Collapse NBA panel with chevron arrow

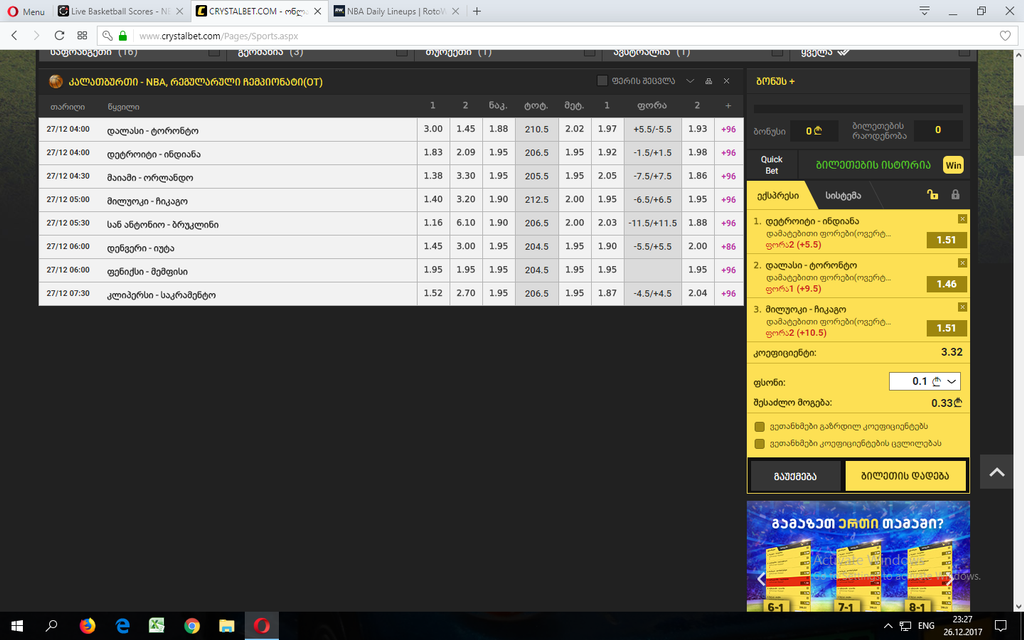690,81
